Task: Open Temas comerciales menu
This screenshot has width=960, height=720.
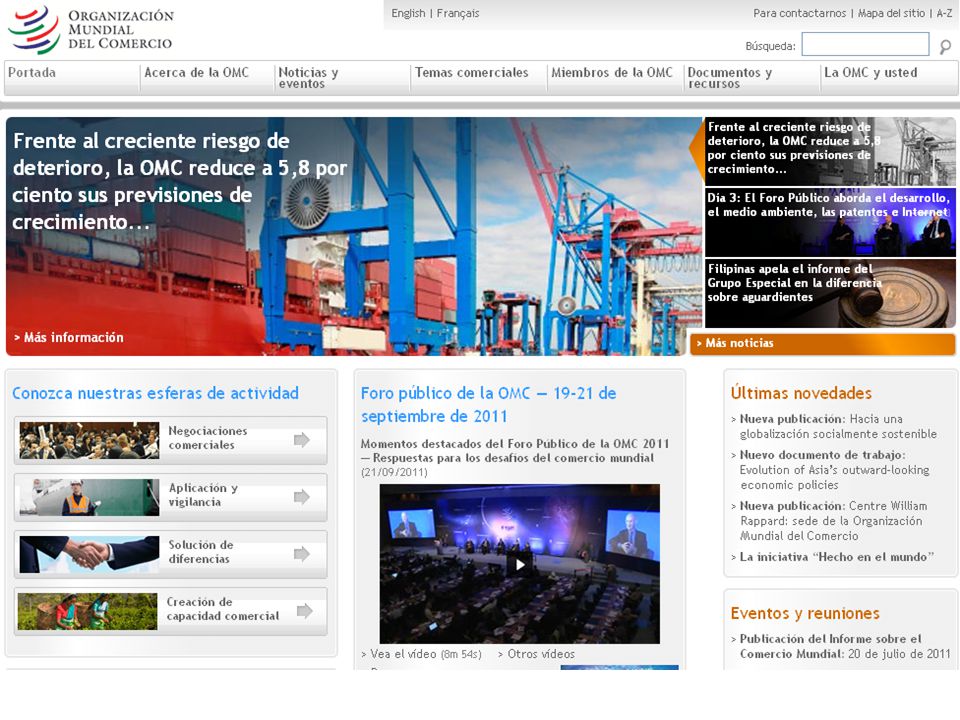Action: pyautogui.click(x=471, y=72)
